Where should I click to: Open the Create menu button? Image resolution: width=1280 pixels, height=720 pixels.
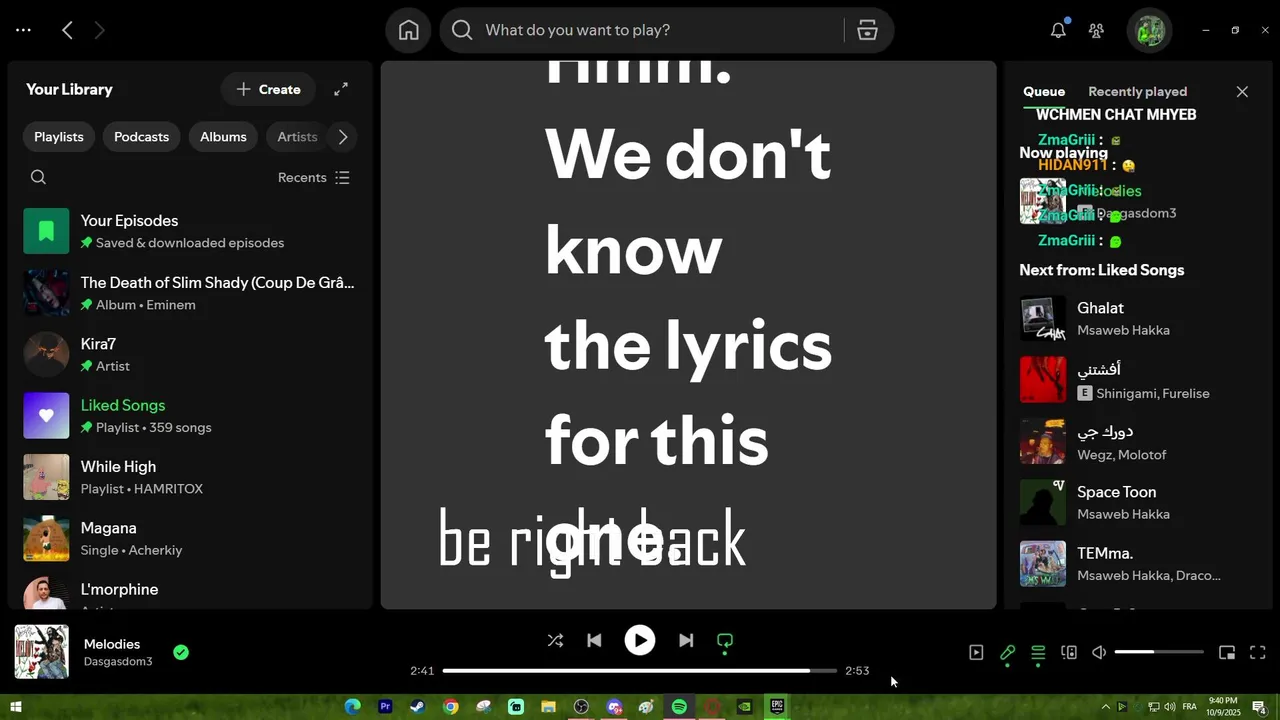(268, 89)
